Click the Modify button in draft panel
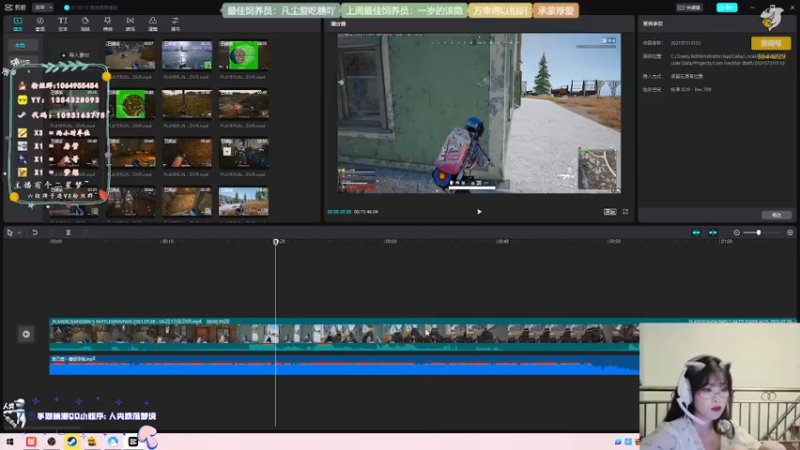The width and height of the screenshot is (800, 450). [x=776, y=215]
